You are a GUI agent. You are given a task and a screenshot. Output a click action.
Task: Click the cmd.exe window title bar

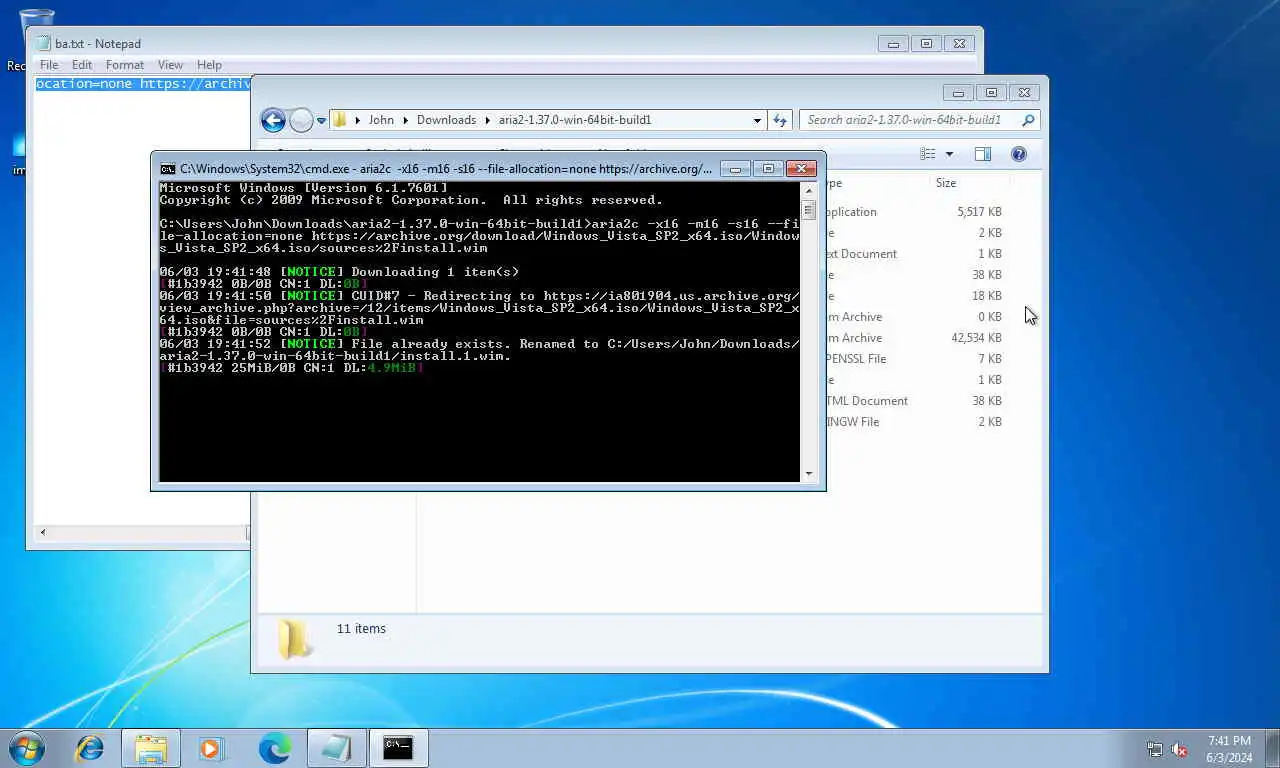pos(445,169)
